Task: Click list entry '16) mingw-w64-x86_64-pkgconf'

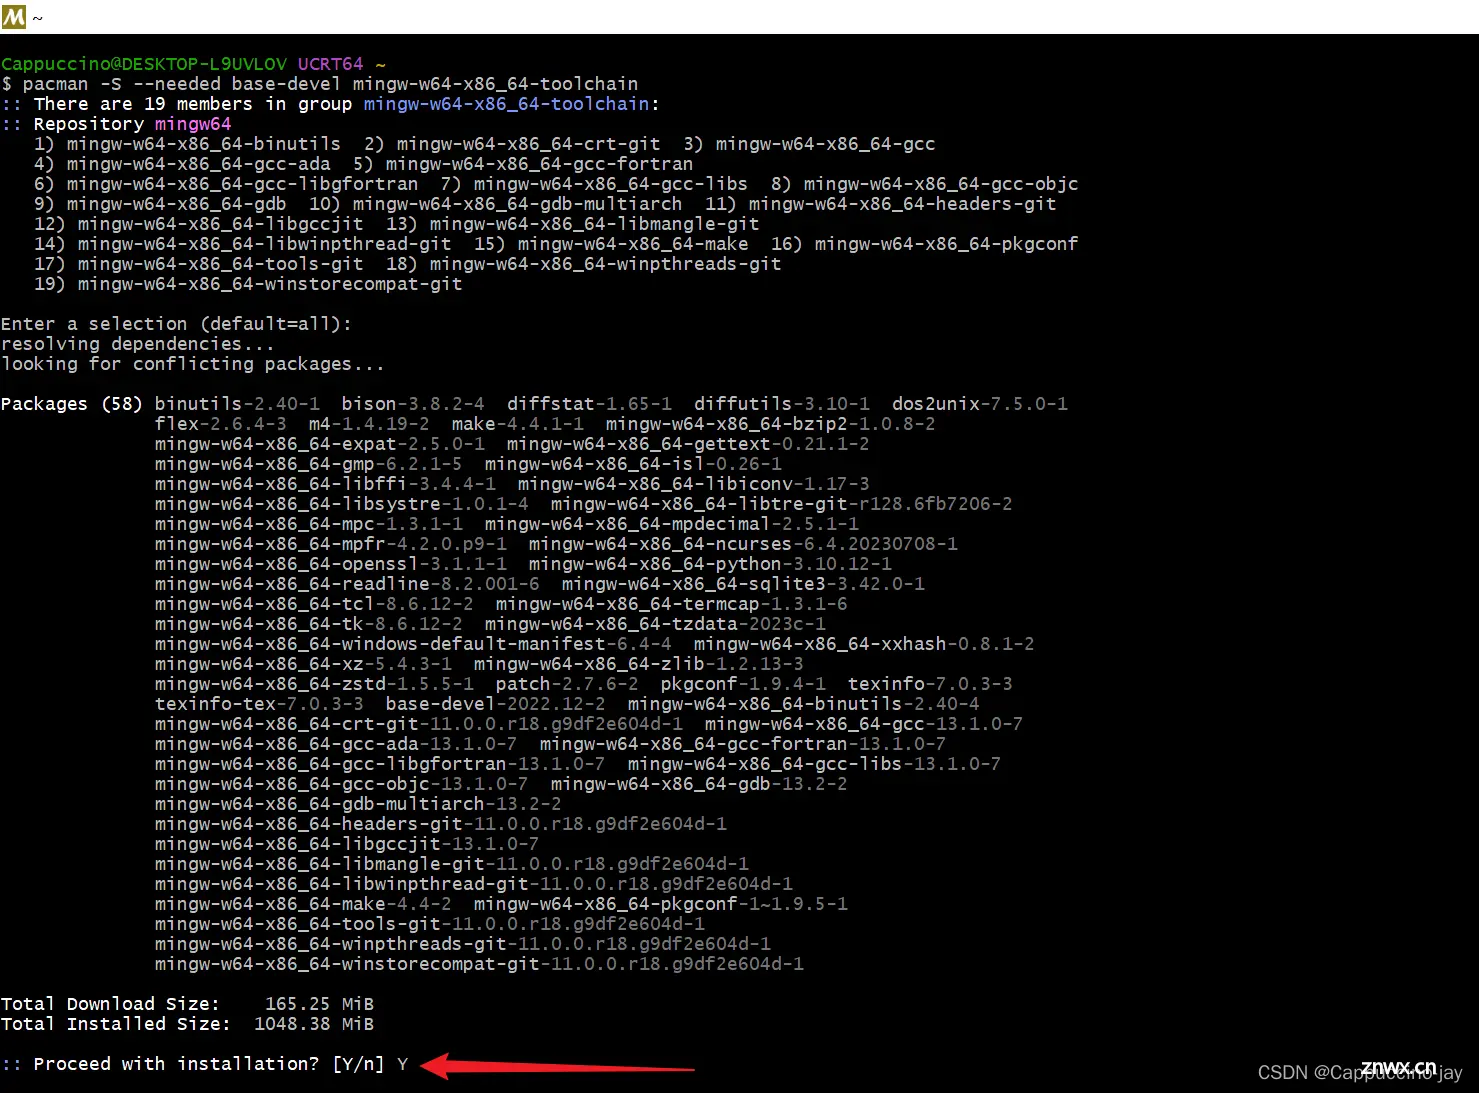Action: pyautogui.click(x=925, y=244)
